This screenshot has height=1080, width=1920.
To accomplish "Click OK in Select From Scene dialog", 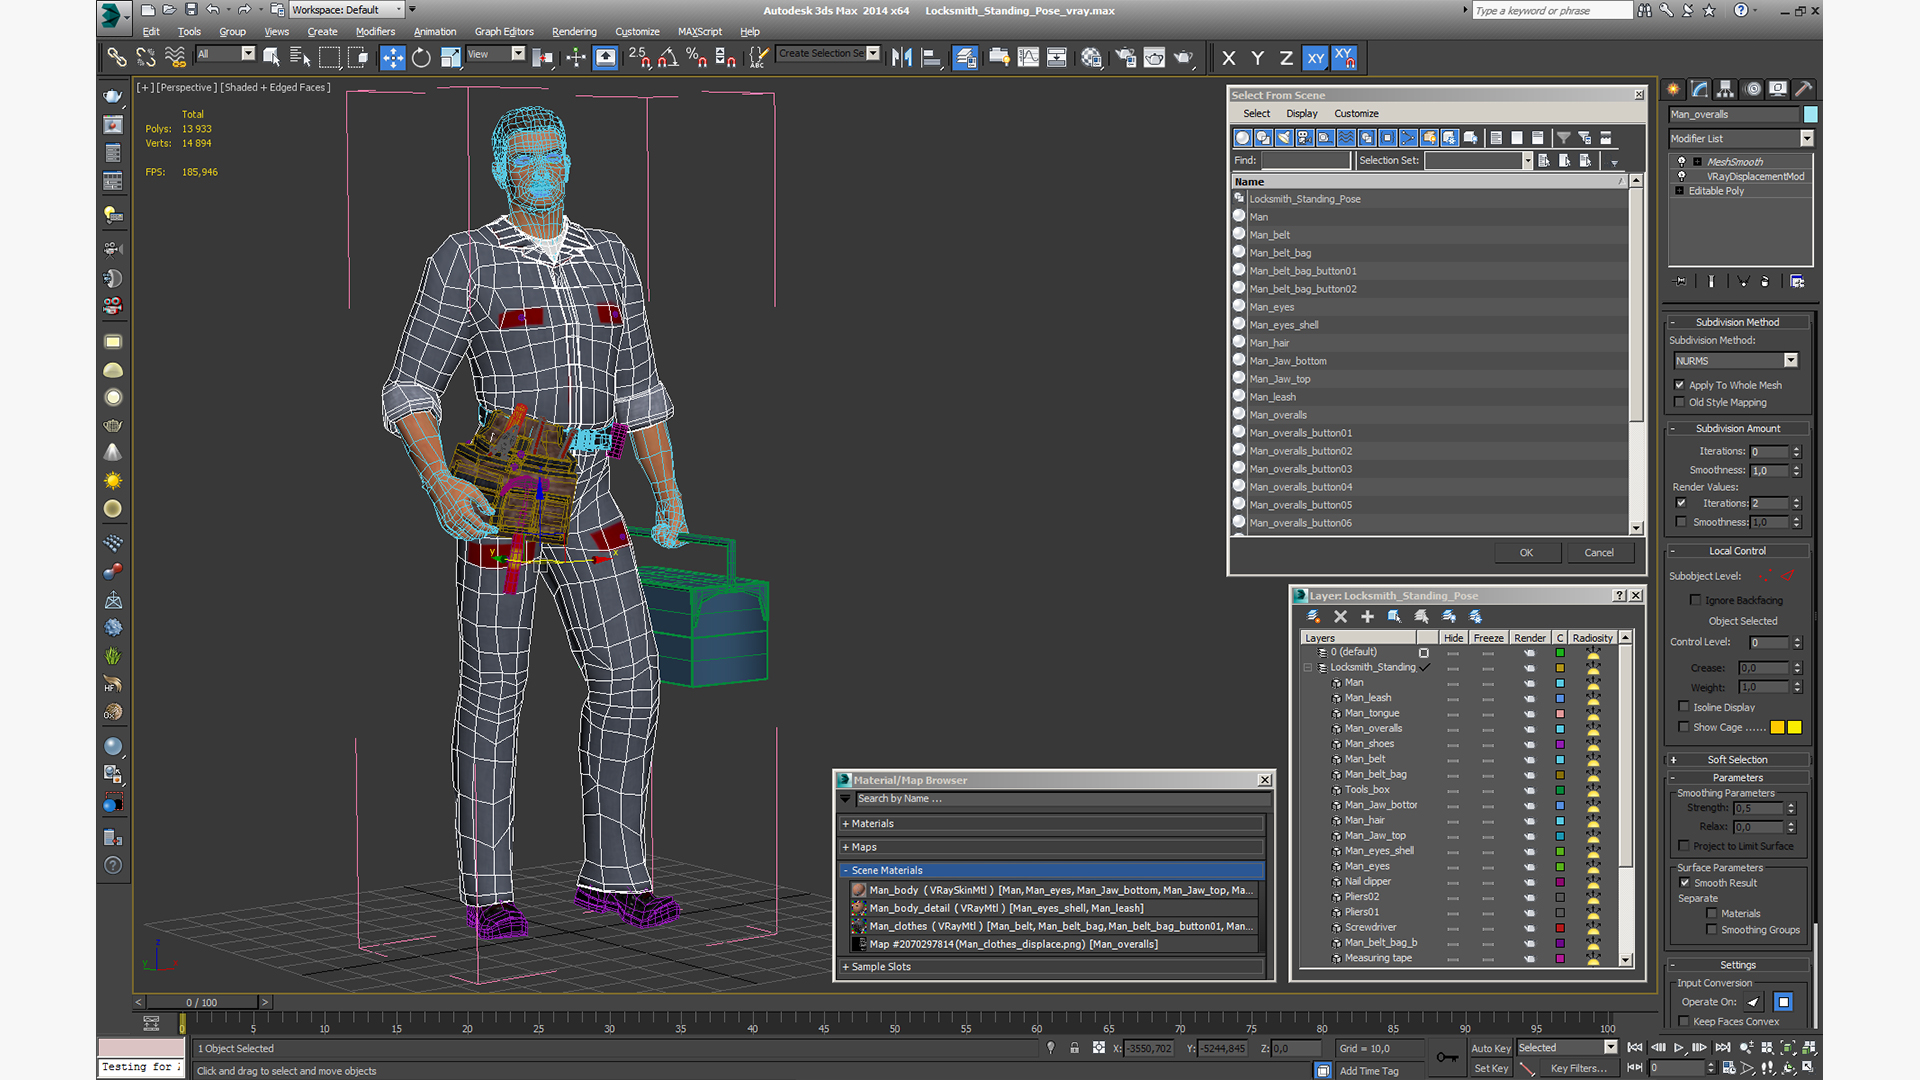I will pos(1526,553).
